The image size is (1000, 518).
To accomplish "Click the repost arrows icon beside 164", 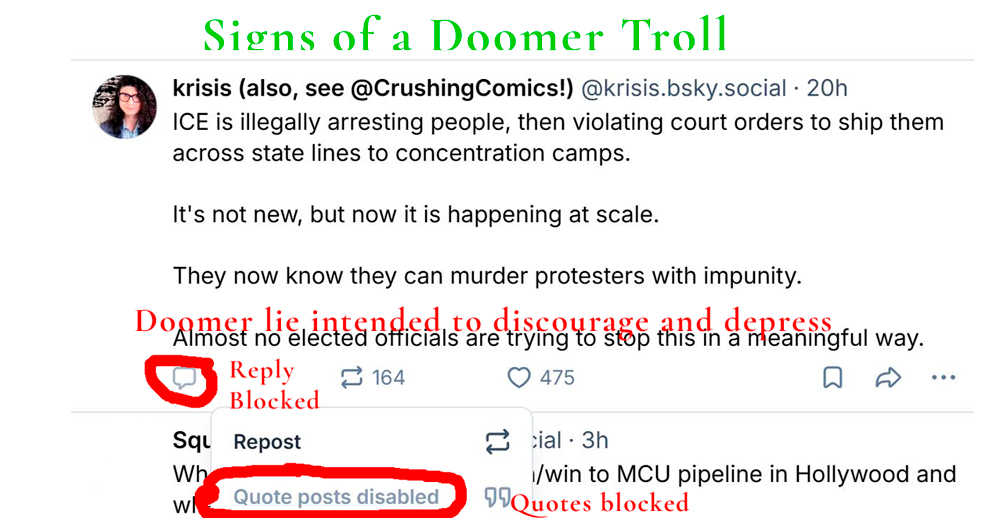I will click(351, 378).
